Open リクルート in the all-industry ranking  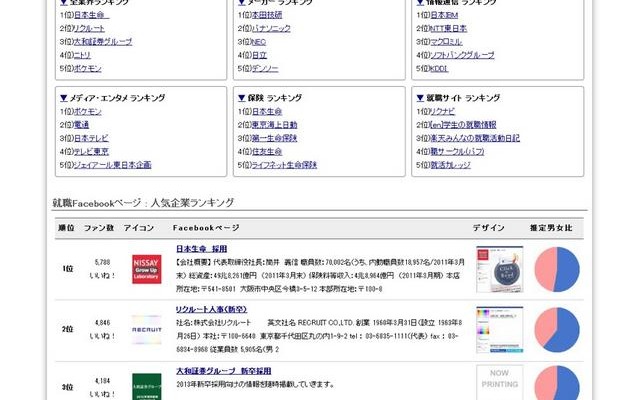pos(89,29)
